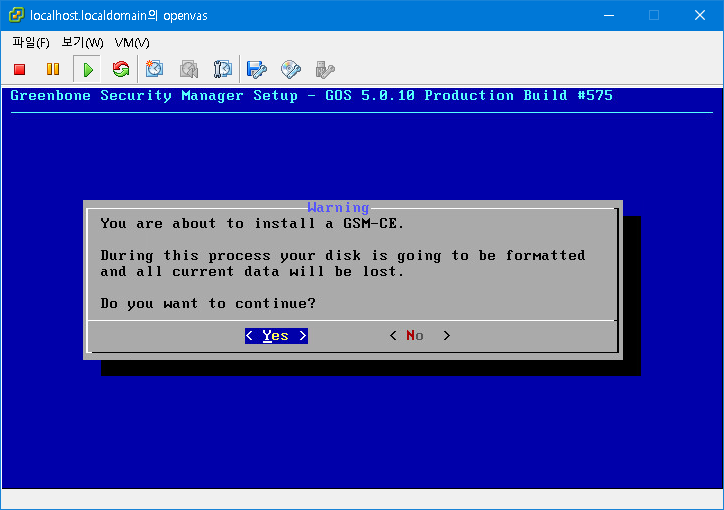Screen dimensions: 724x510
Task: Click the Greenbone Security Manager Setup header
Action: pyautogui.click(x=311, y=96)
